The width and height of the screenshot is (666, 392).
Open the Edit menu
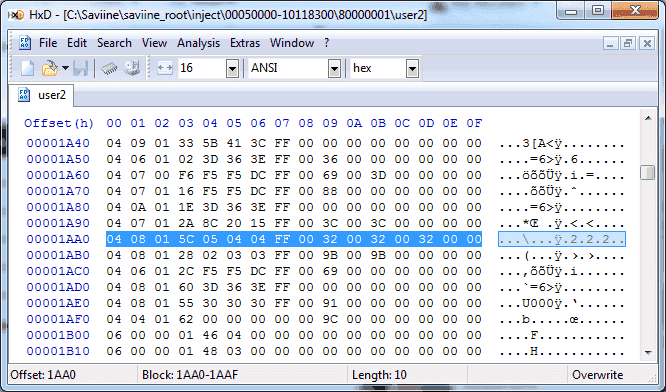(x=77, y=43)
